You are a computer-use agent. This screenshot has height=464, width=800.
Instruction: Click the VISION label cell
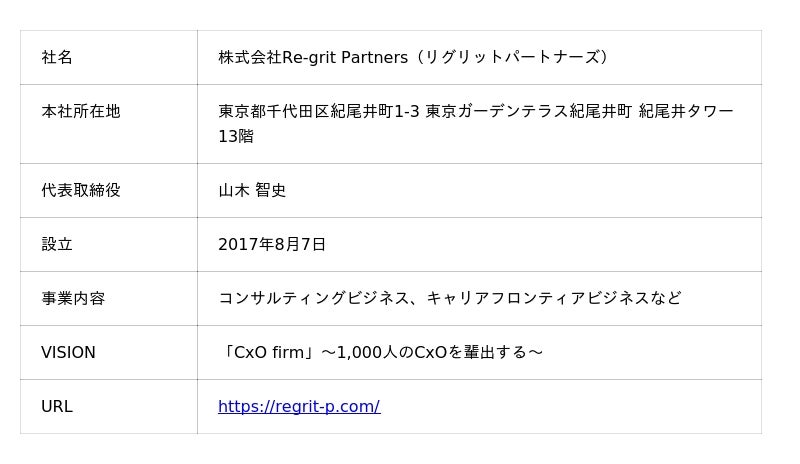tap(68, 352)
